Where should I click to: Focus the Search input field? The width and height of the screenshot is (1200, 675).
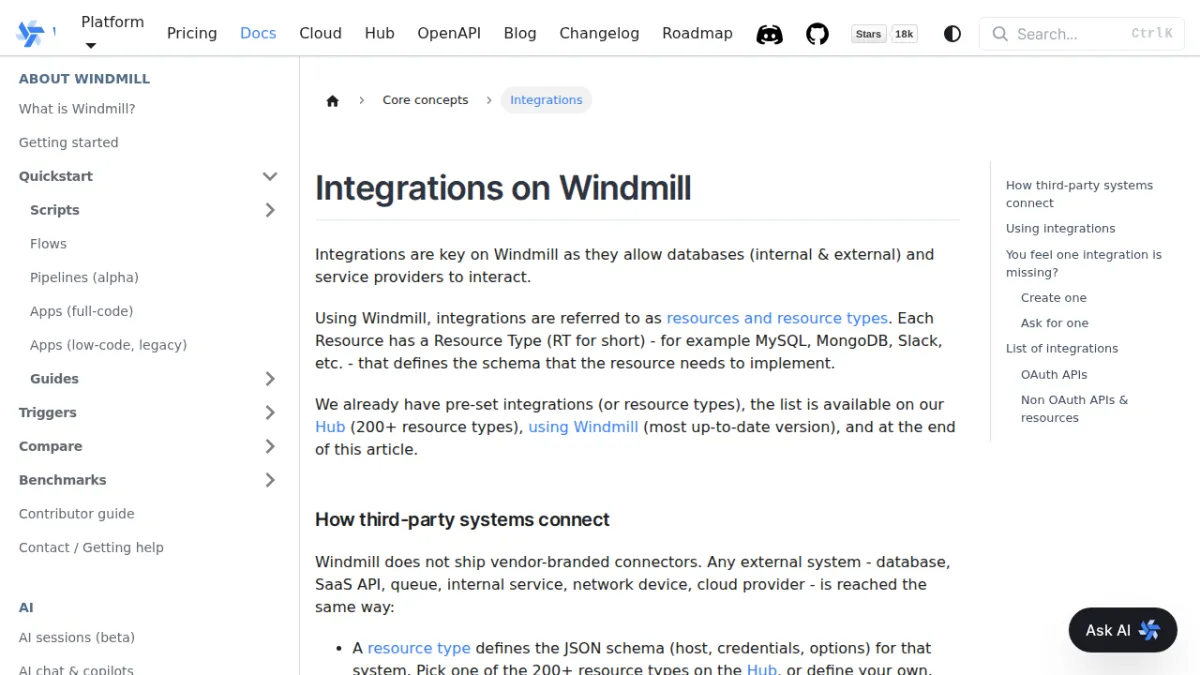click(x=1082, y=34)
